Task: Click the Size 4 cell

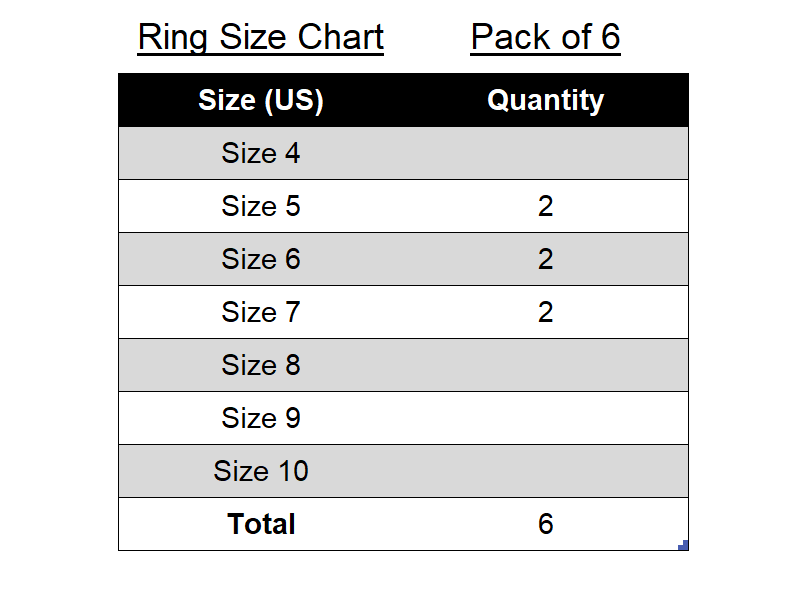Action: point(261,154)
